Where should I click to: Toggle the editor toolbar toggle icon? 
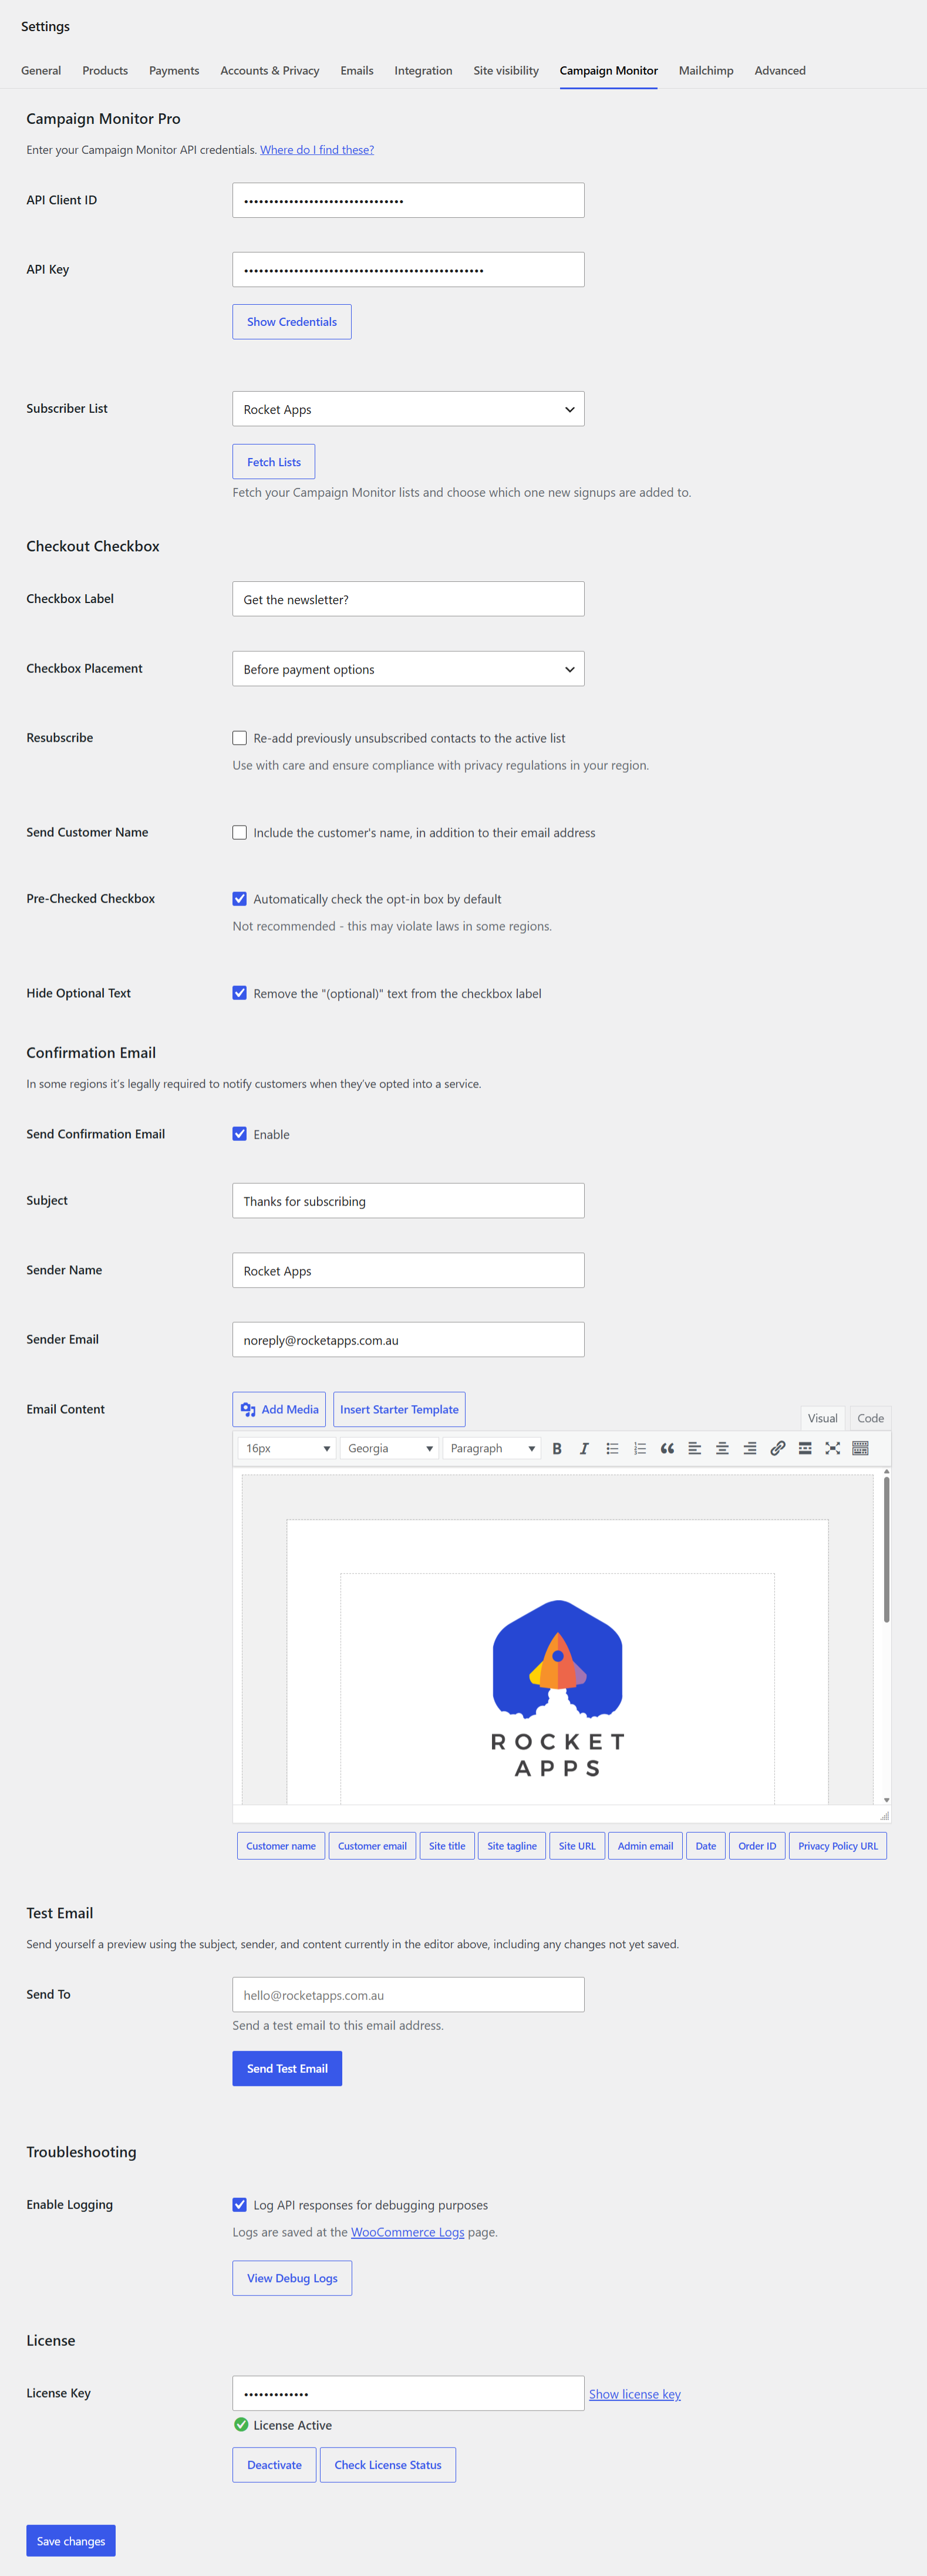[860, 1448]
